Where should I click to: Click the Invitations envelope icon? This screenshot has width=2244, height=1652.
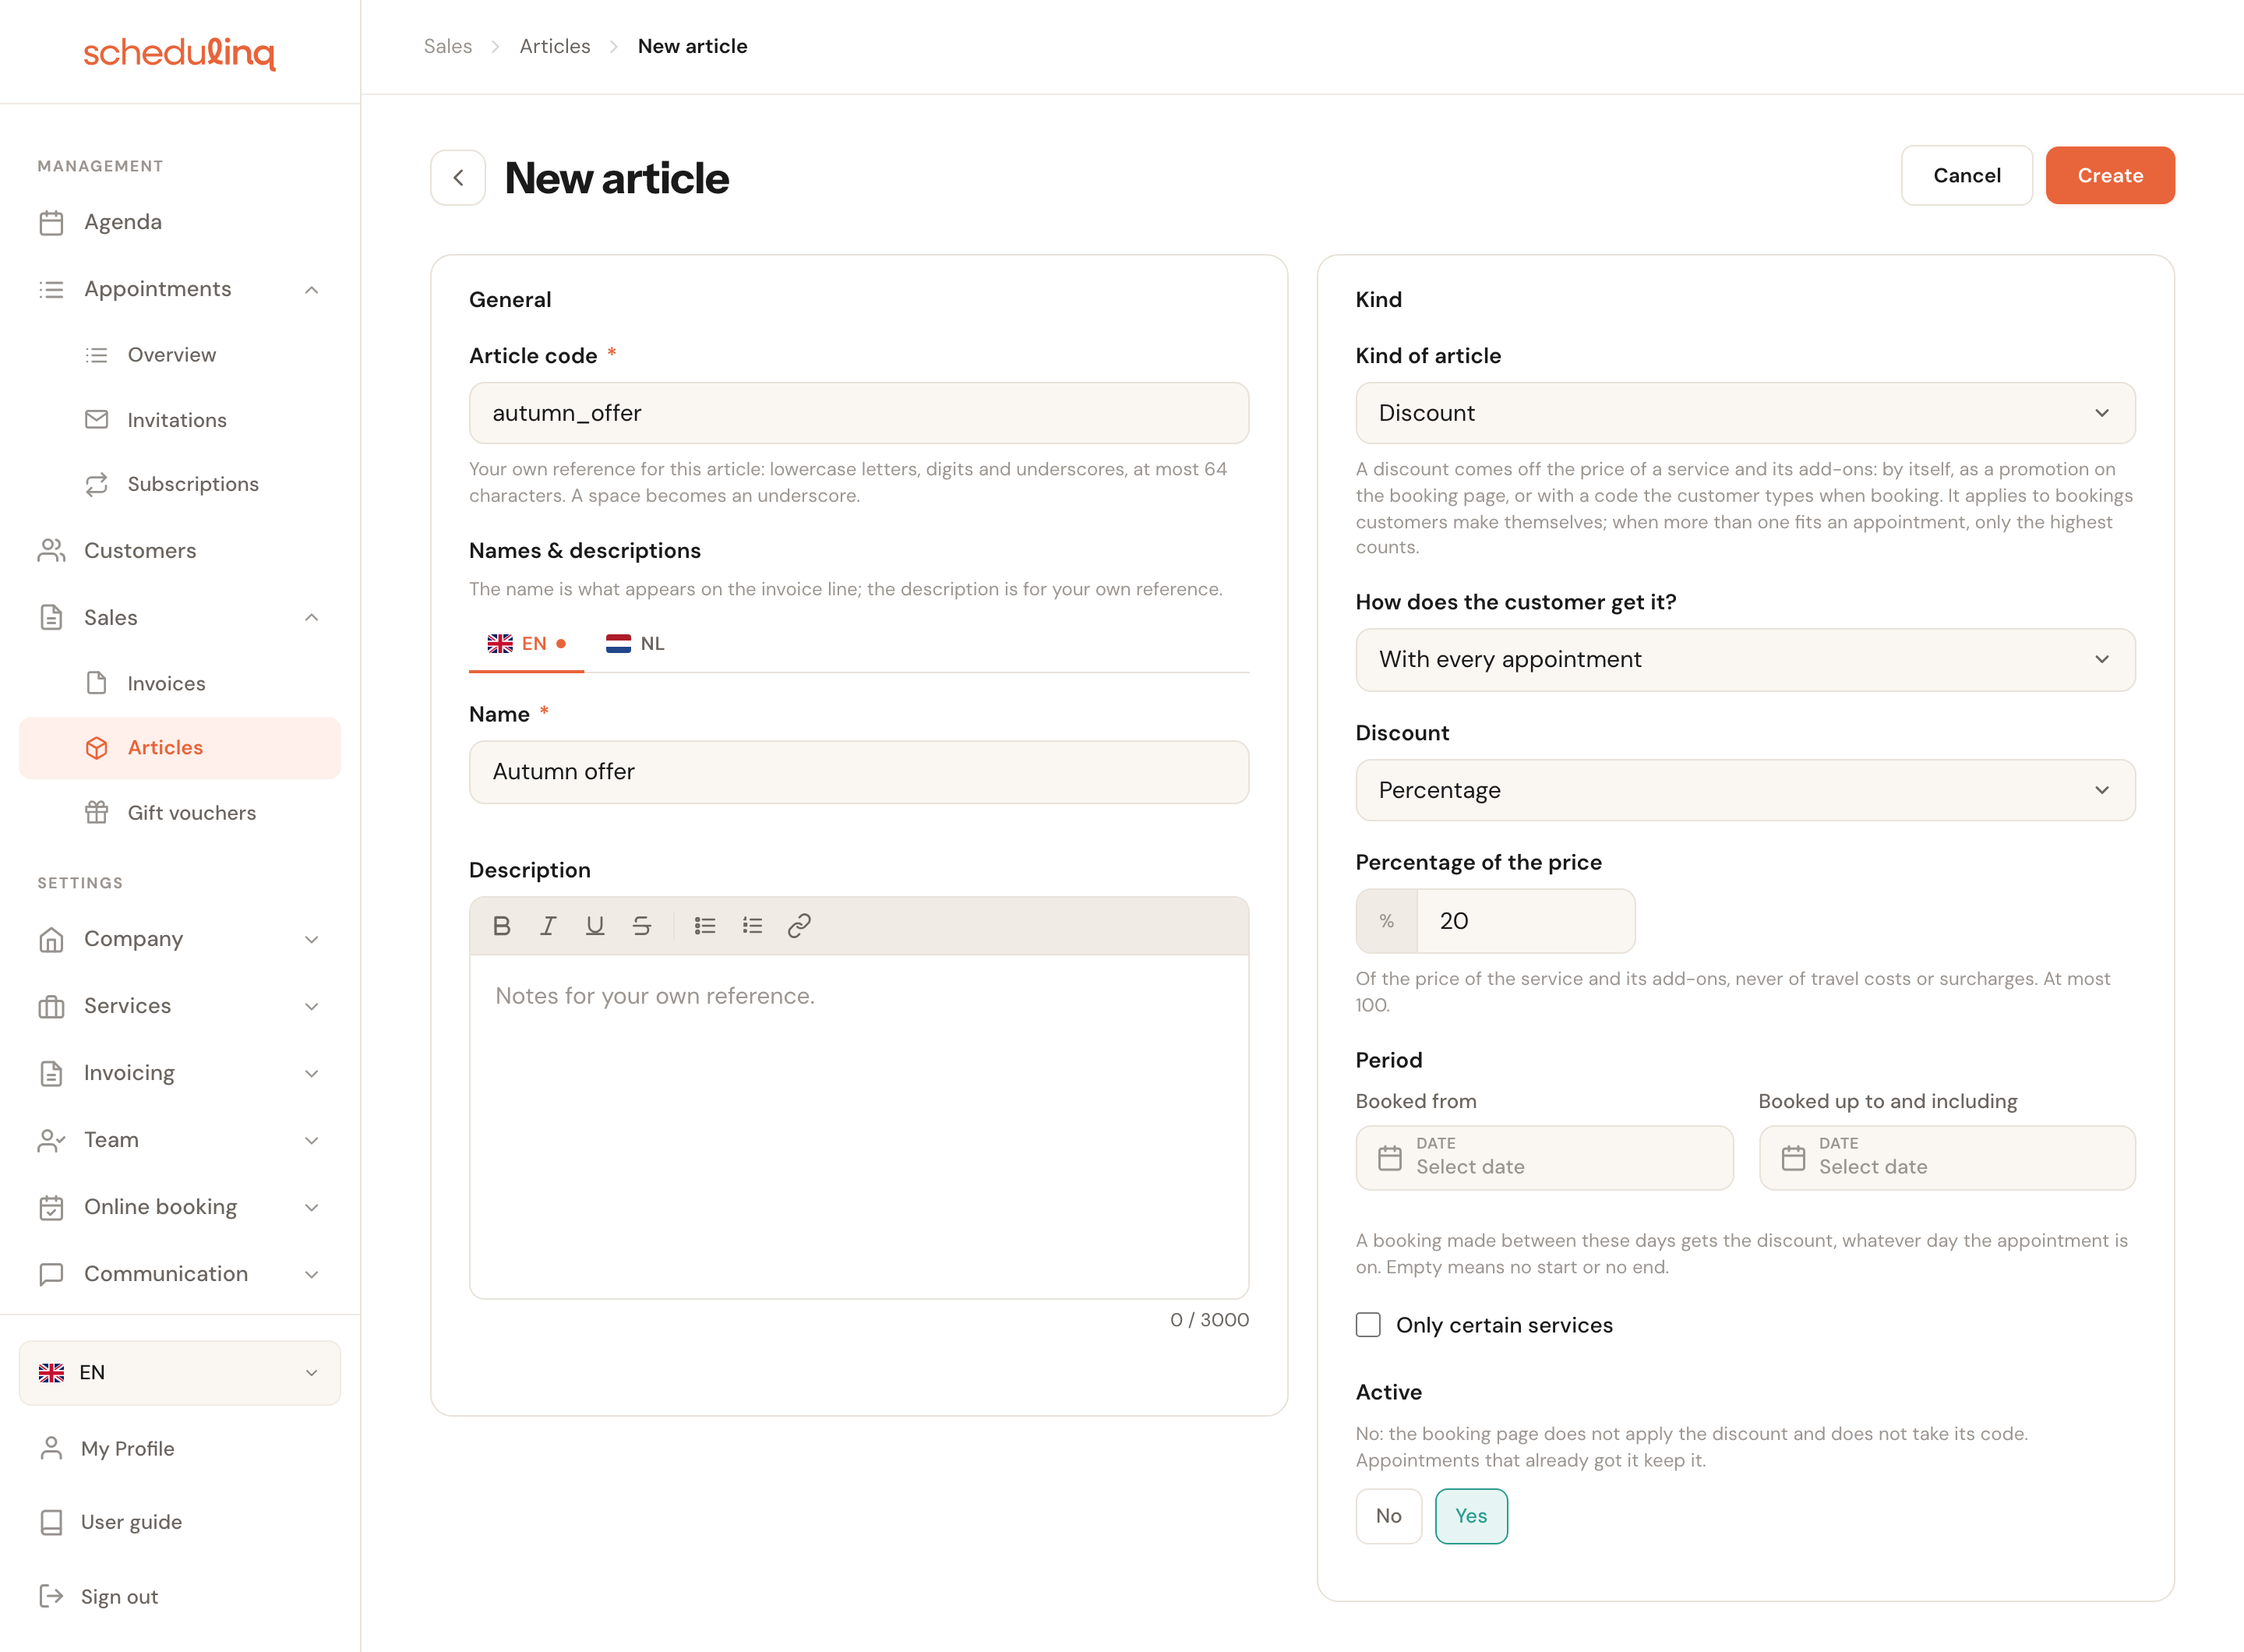[x=96, y=420]
